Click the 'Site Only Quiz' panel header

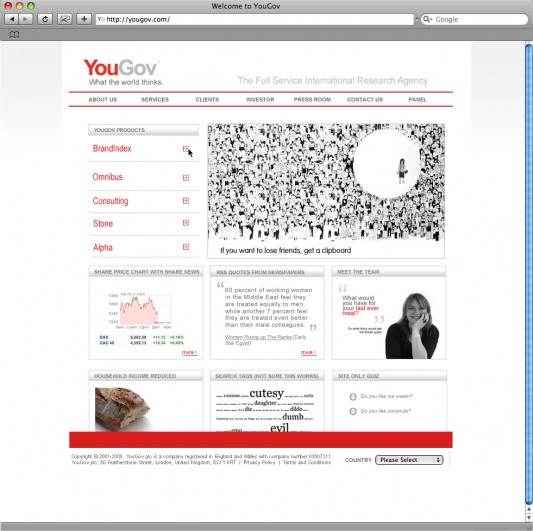[390, 376]
